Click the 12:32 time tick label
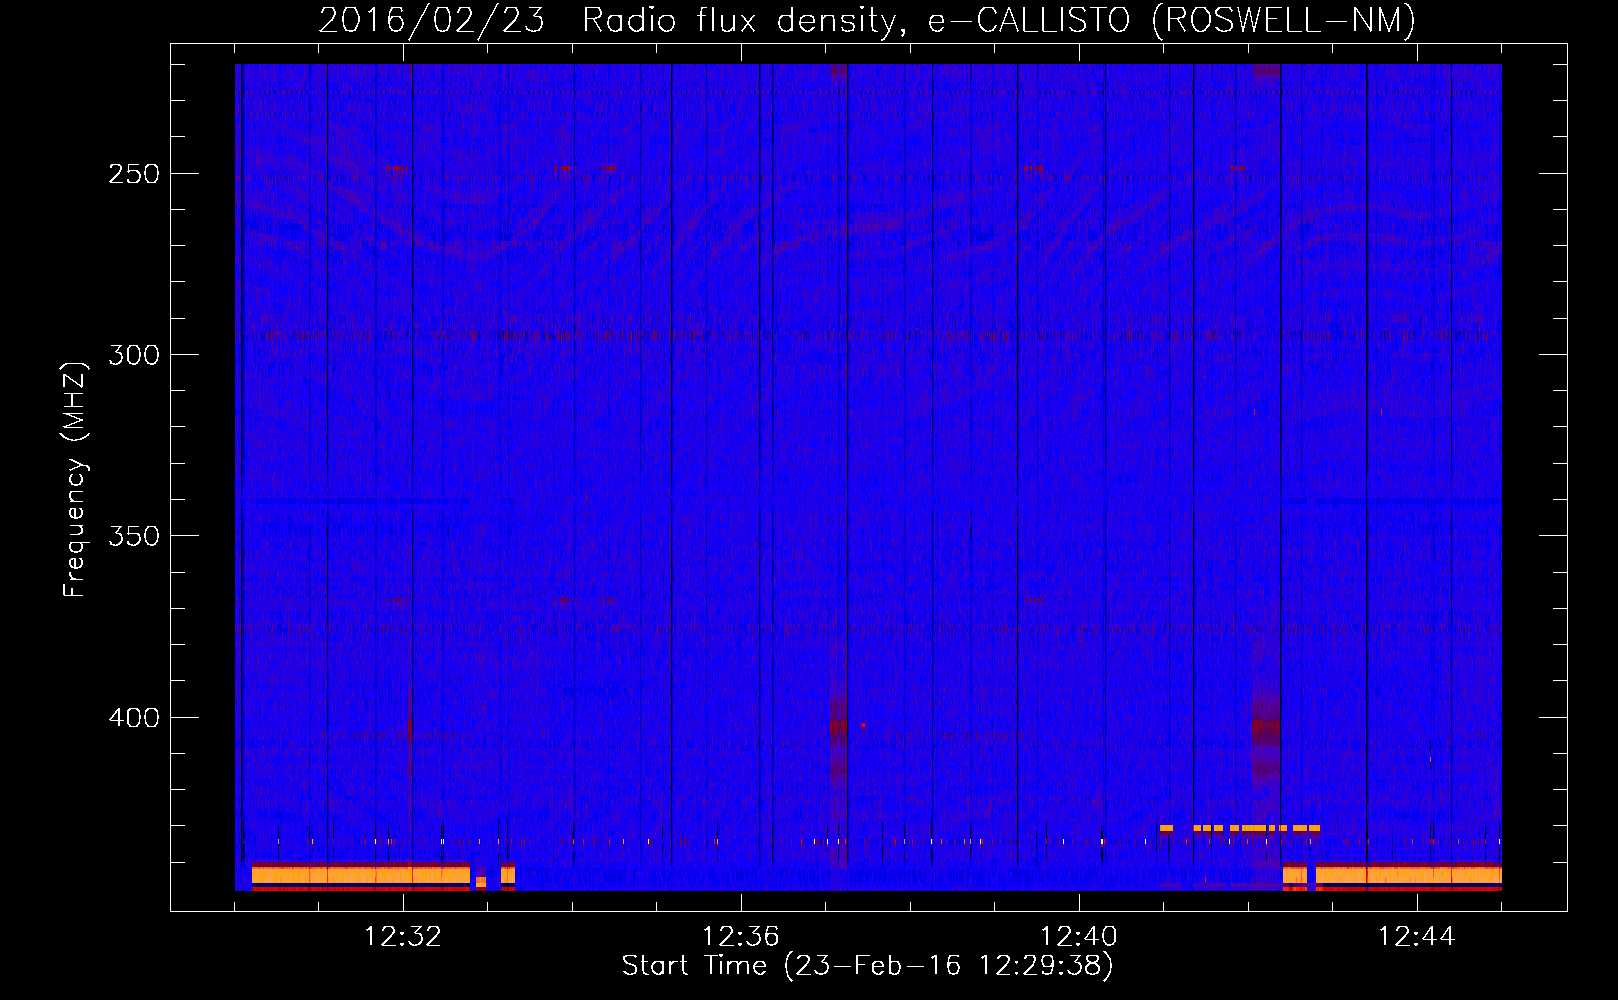The height and width of the screenshot is (1000, 1618). click(x=403, y=936)
